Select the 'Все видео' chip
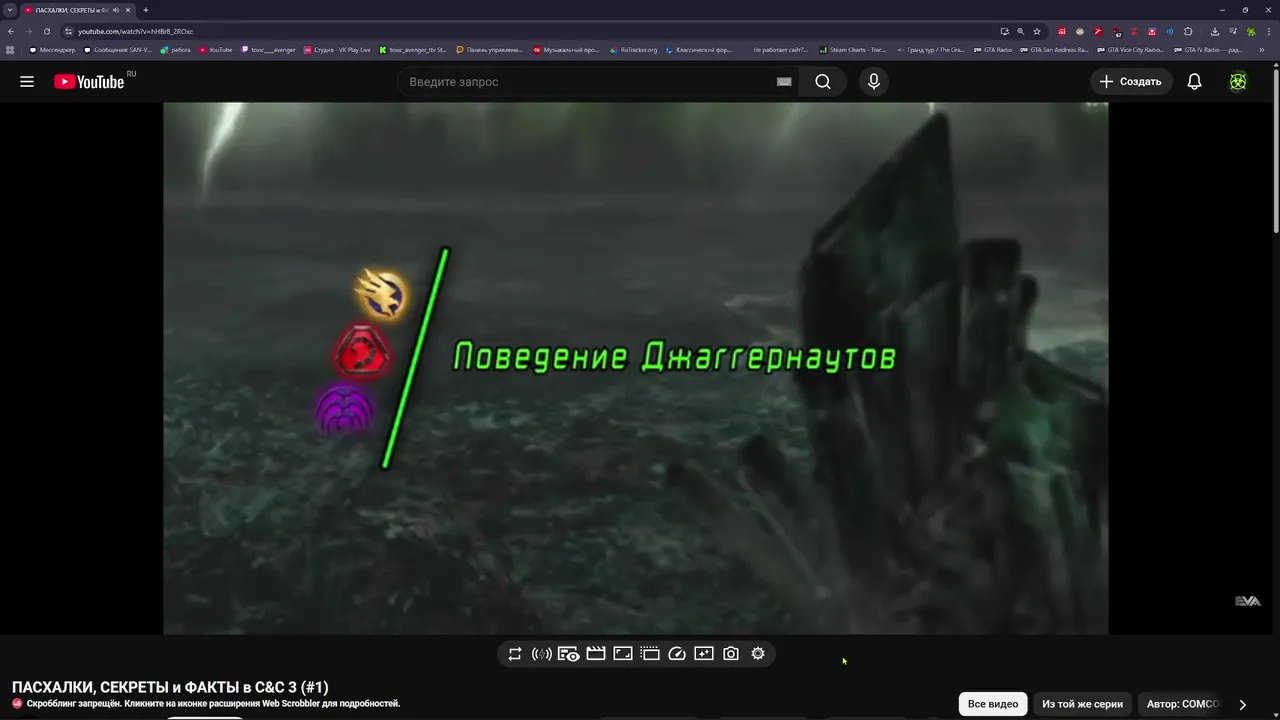Screen dimensions: 1280x720 pos(993,704)
